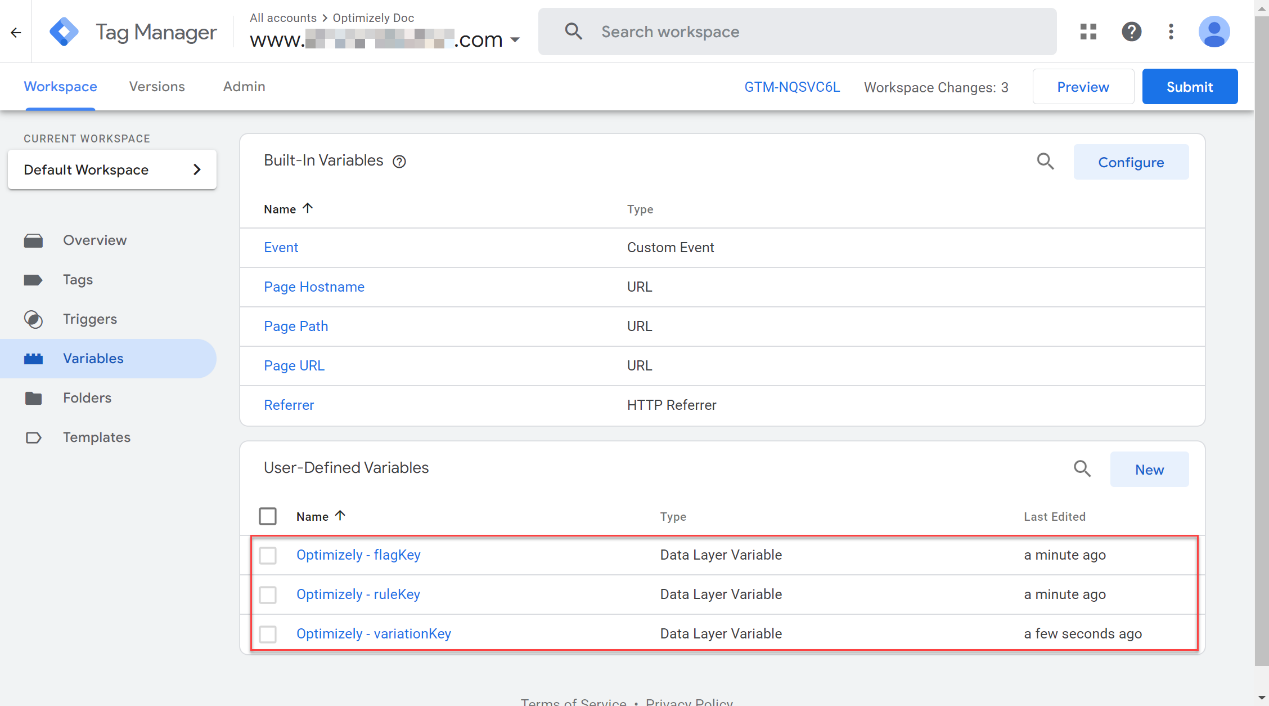Click the Overview briefcase icon
The width and height of the screenshot is (1269, 706).
tap(34, 240)
